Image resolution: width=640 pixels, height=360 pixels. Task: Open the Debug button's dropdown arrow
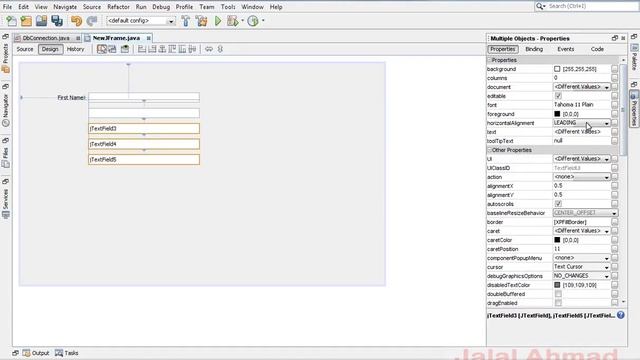(242, 21)
